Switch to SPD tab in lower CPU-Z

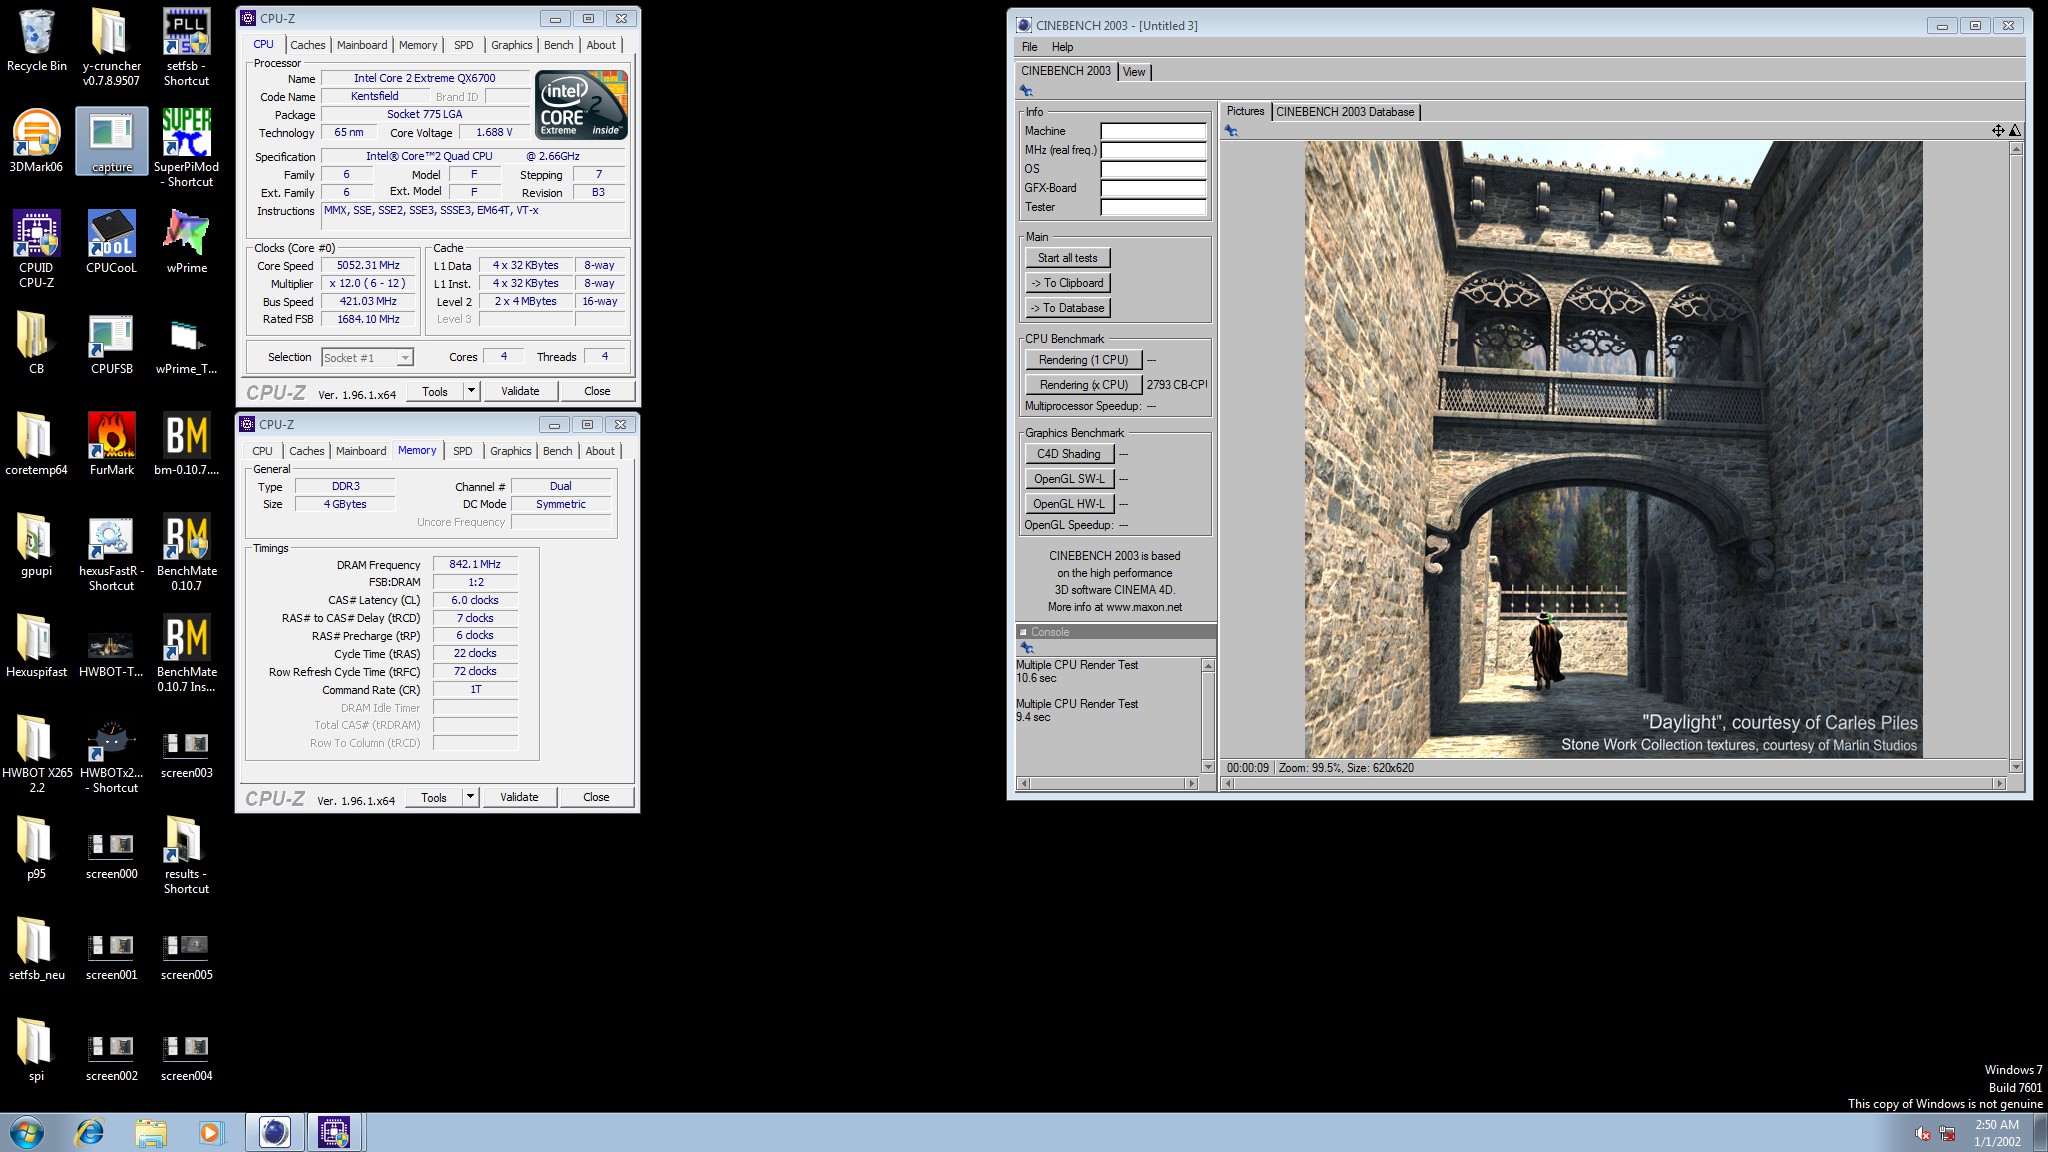[x=463, y=451]
